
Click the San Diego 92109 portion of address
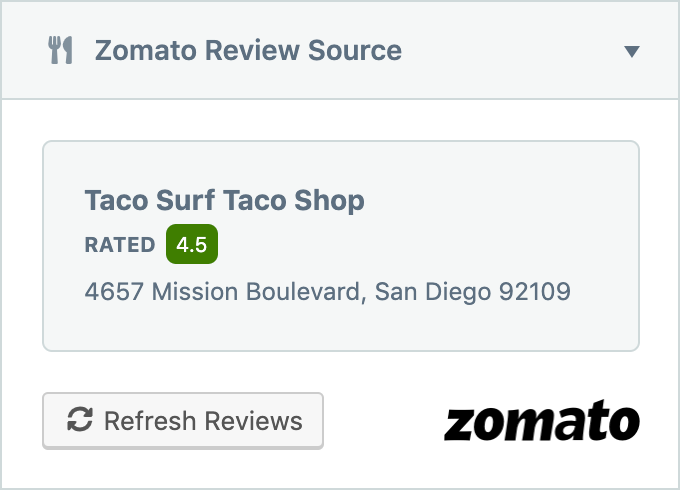[x=472, y=291]
